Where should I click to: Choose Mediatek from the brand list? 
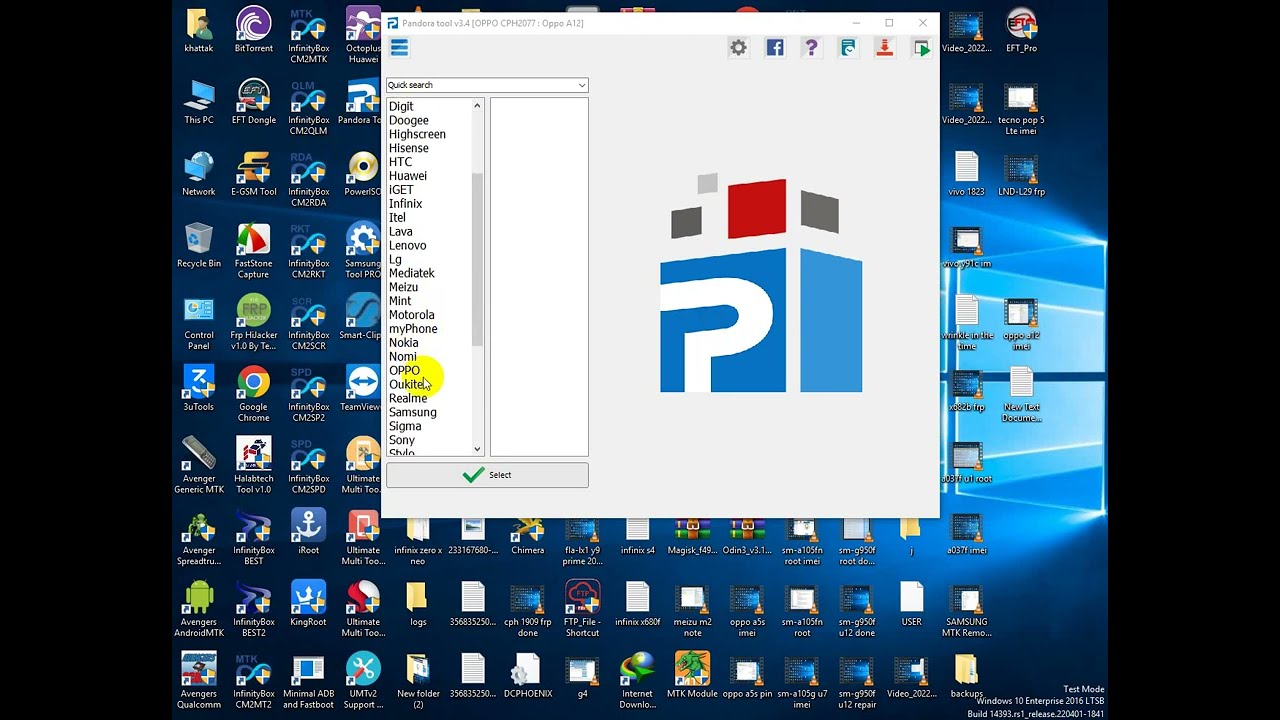click(411, 273)
